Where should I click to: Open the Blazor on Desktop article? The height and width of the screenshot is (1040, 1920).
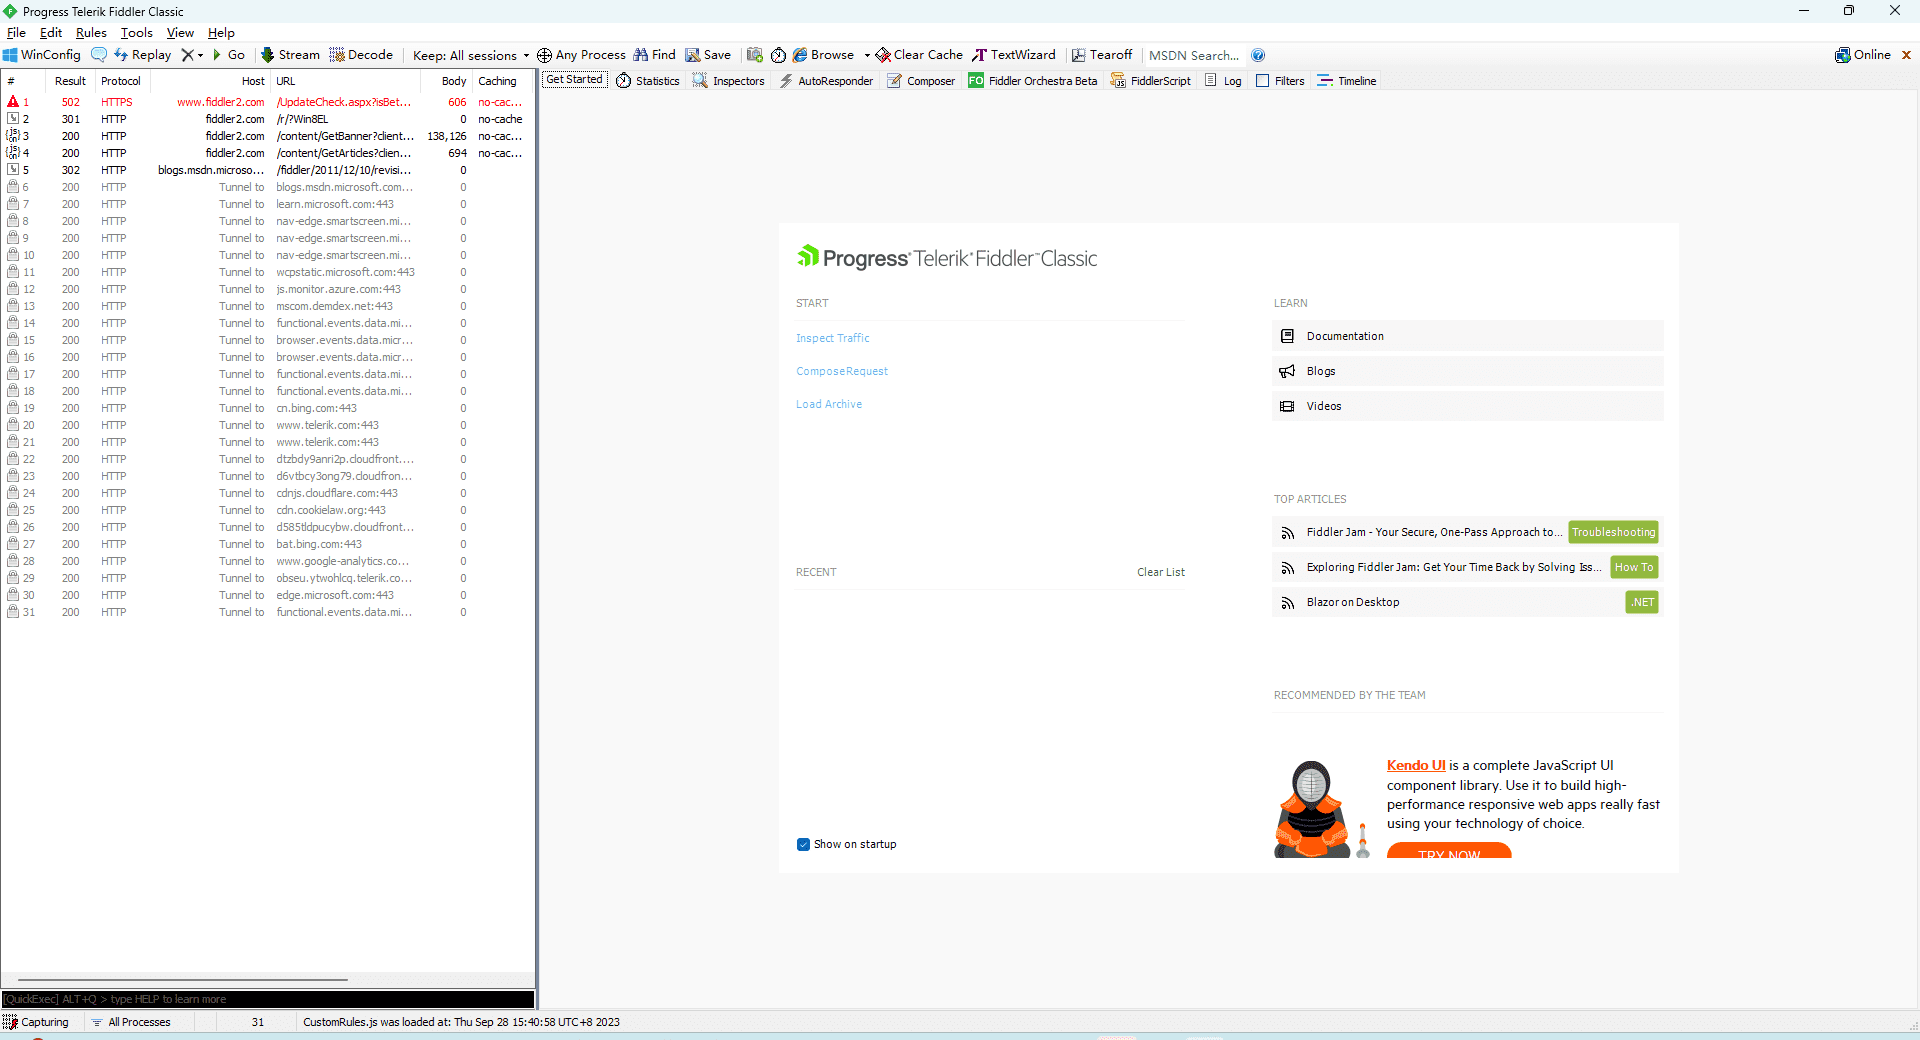pos(1353,602)
